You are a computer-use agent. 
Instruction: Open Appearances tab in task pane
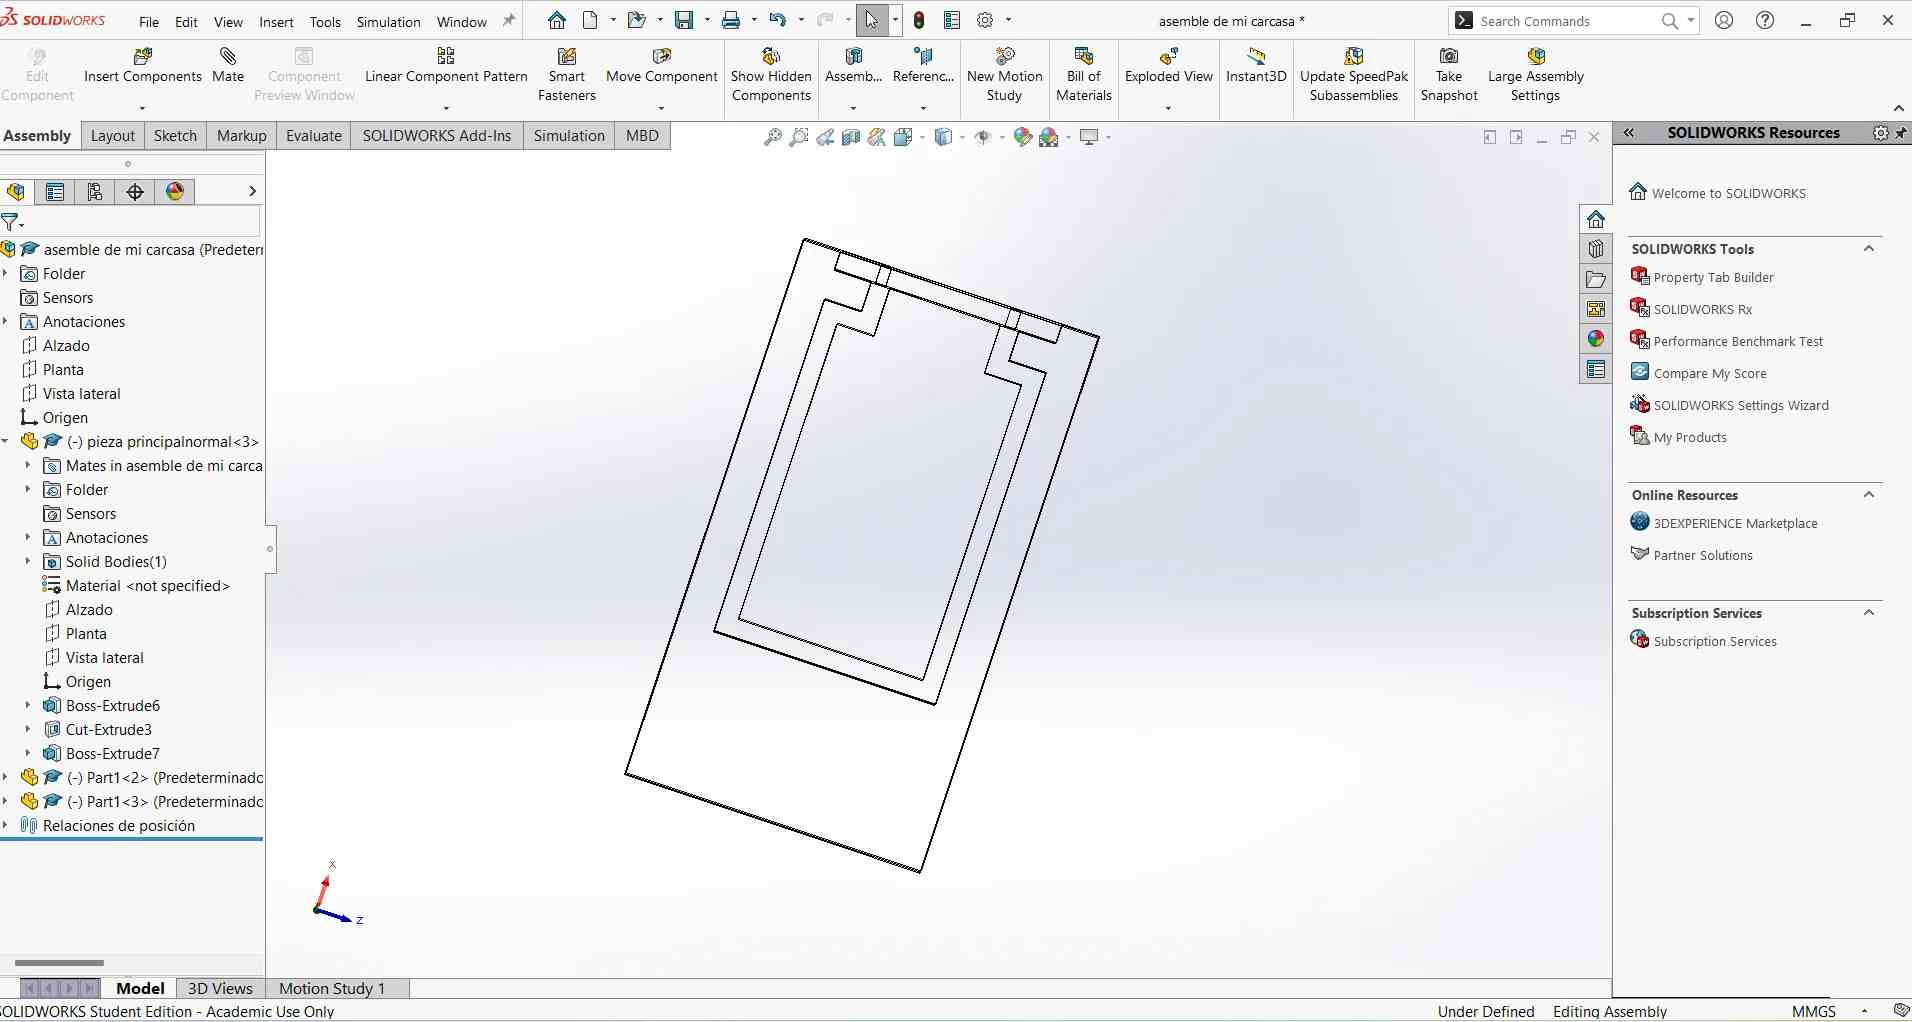coord(1596,339)
